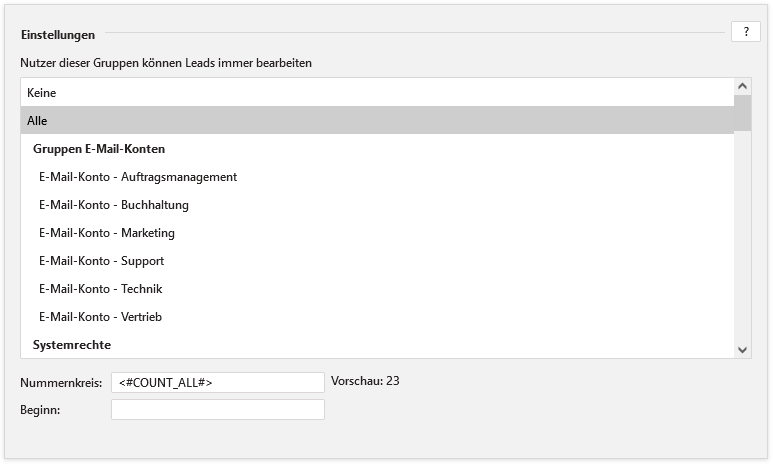Image resolution: width=773 pixels, height=464 pixels.
Task: Click the scrollbar thumb of groups list
Action: pos(743,114)
